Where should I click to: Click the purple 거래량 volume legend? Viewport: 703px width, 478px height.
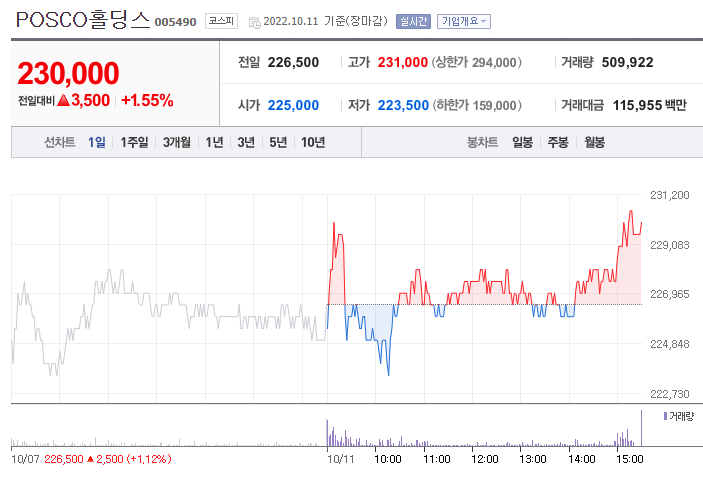click(x=678, y=416)
